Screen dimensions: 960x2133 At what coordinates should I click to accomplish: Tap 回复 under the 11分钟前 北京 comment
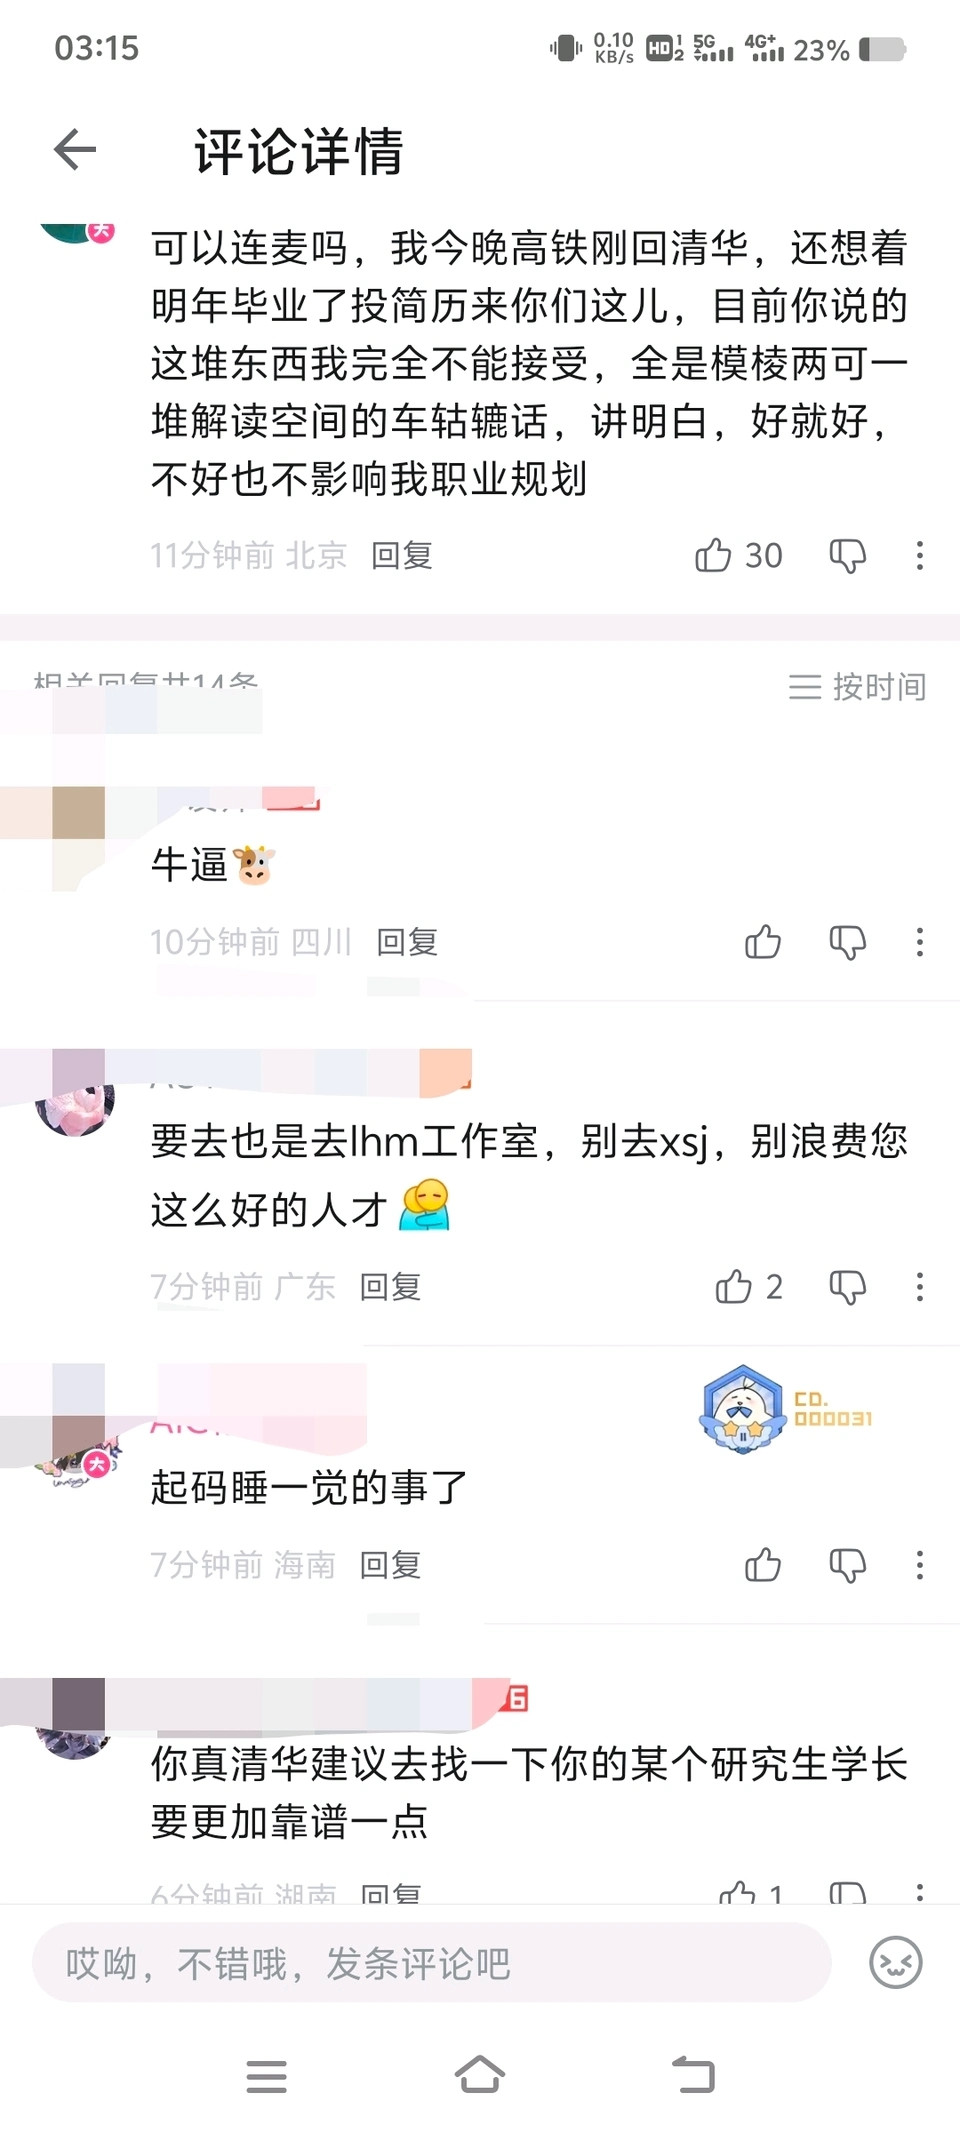coord(402,555)
